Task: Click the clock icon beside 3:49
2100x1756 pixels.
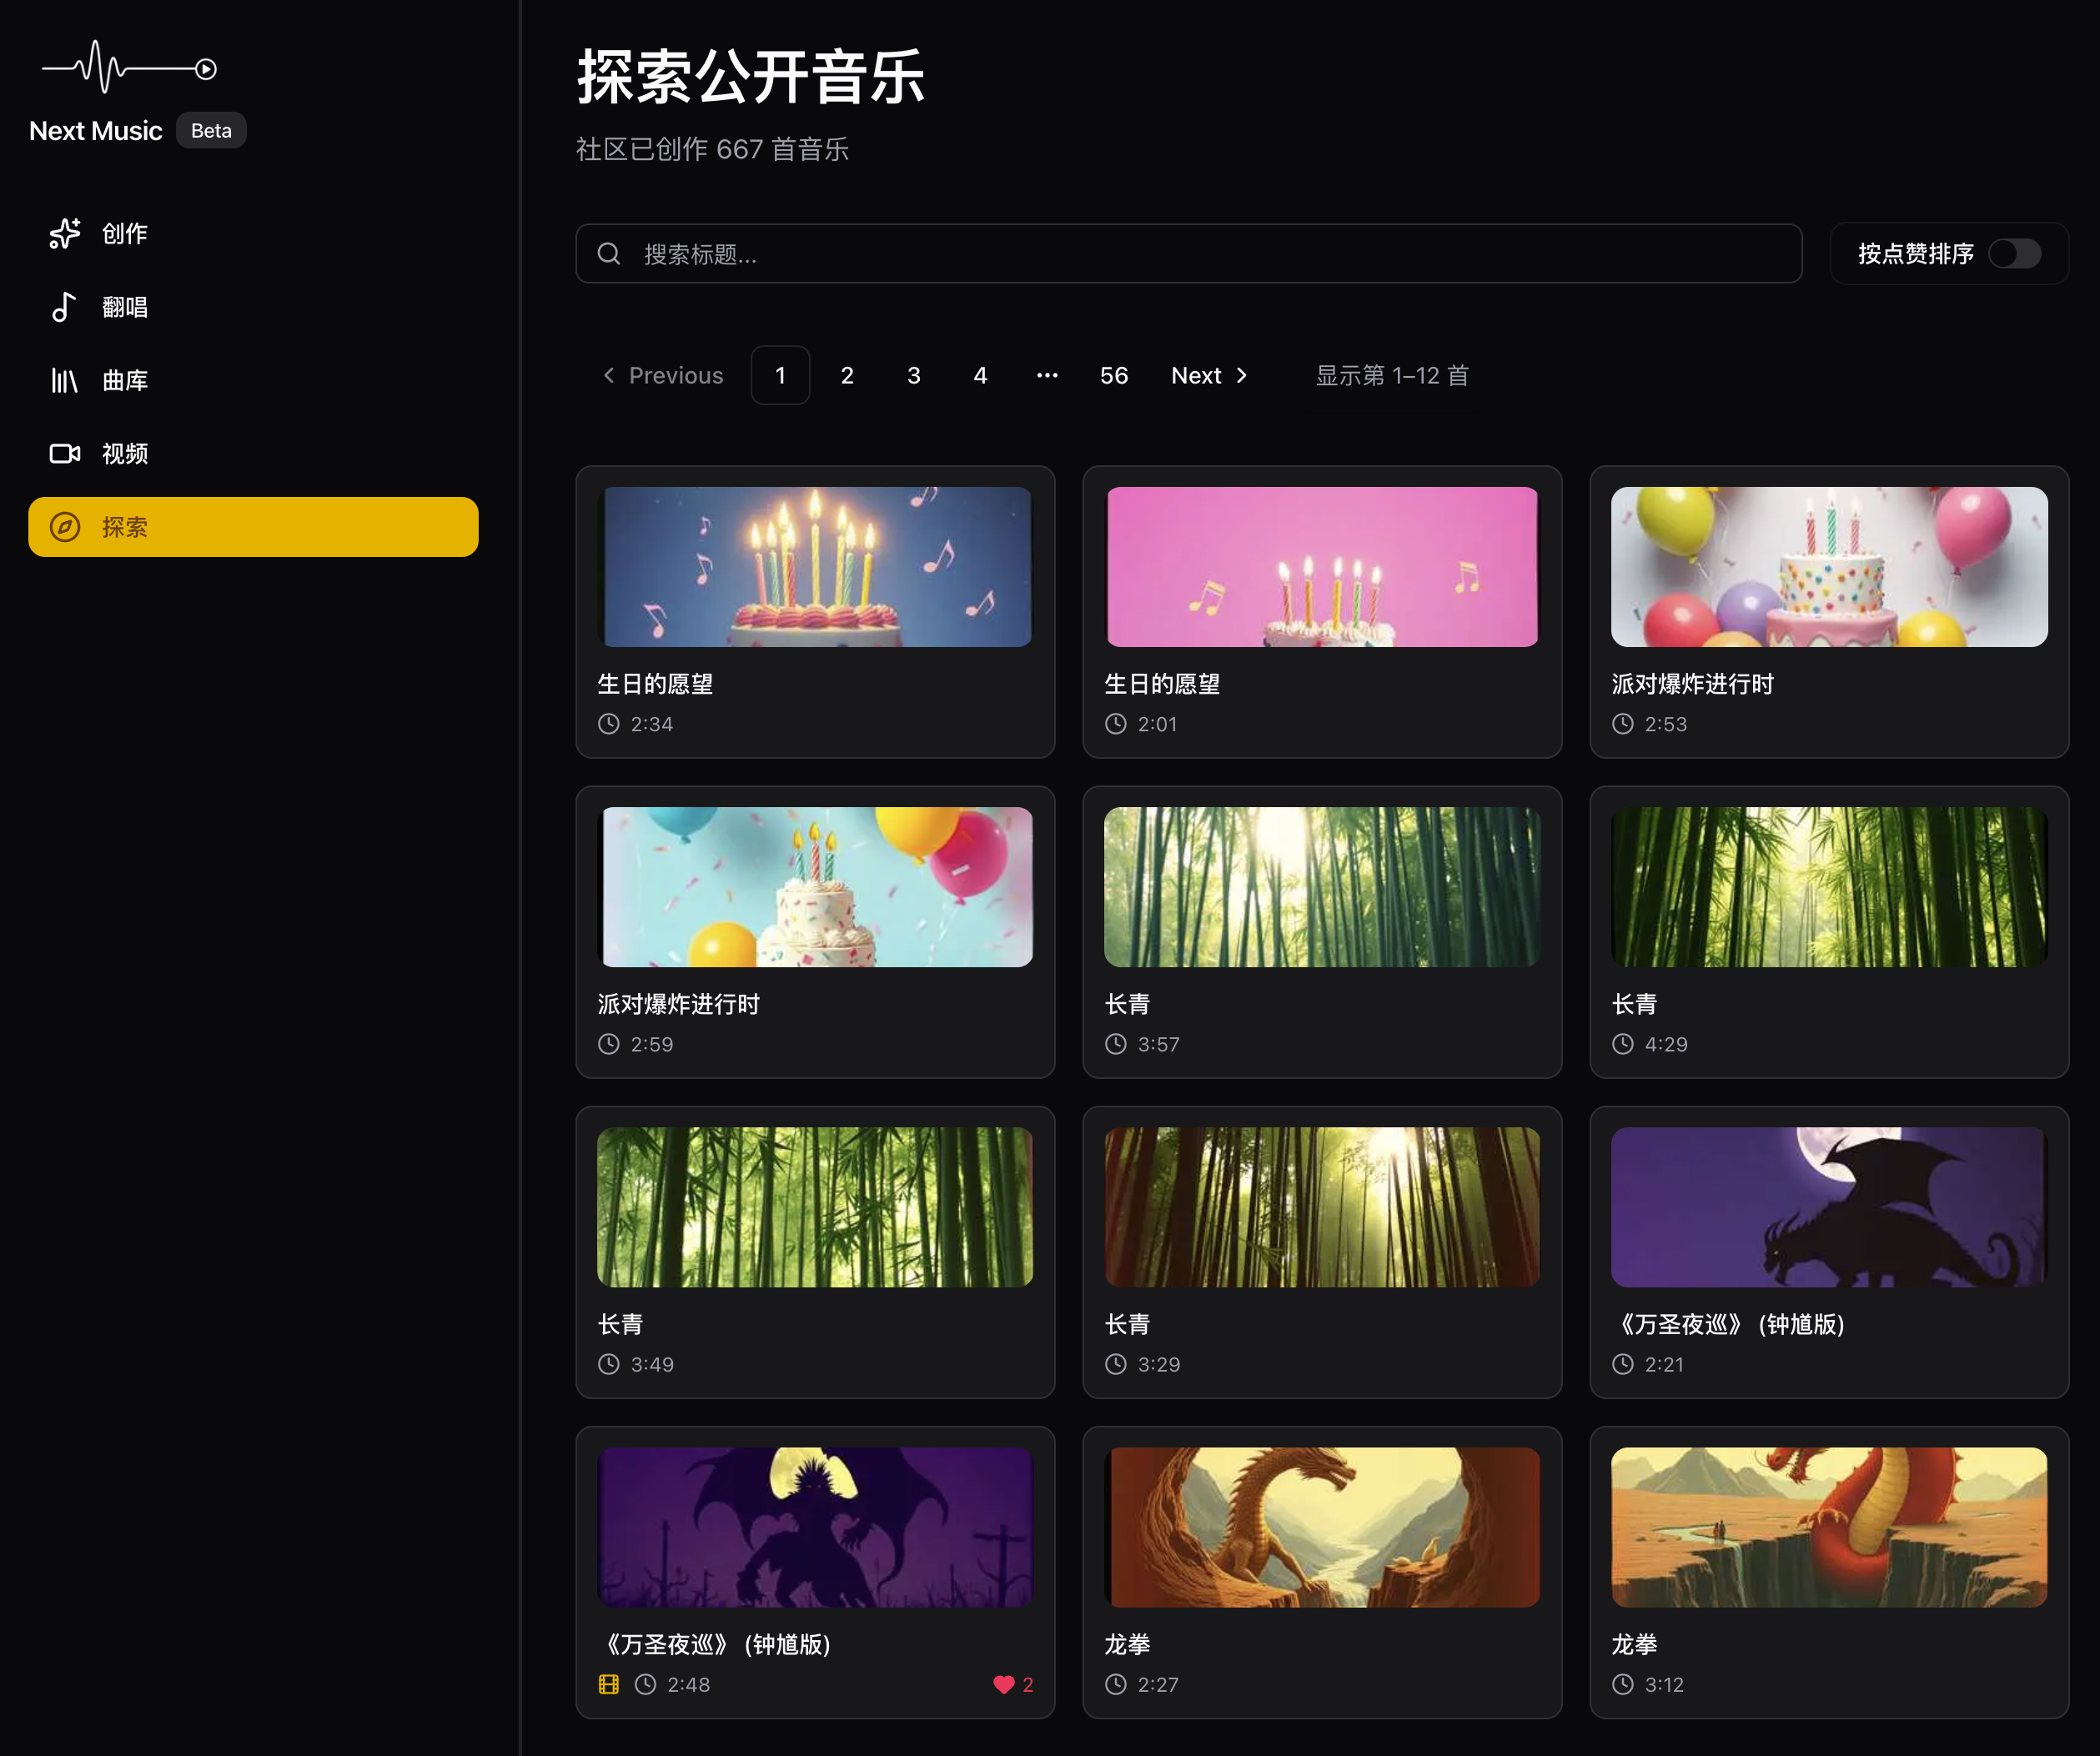Action: [x=609, y=1364]
